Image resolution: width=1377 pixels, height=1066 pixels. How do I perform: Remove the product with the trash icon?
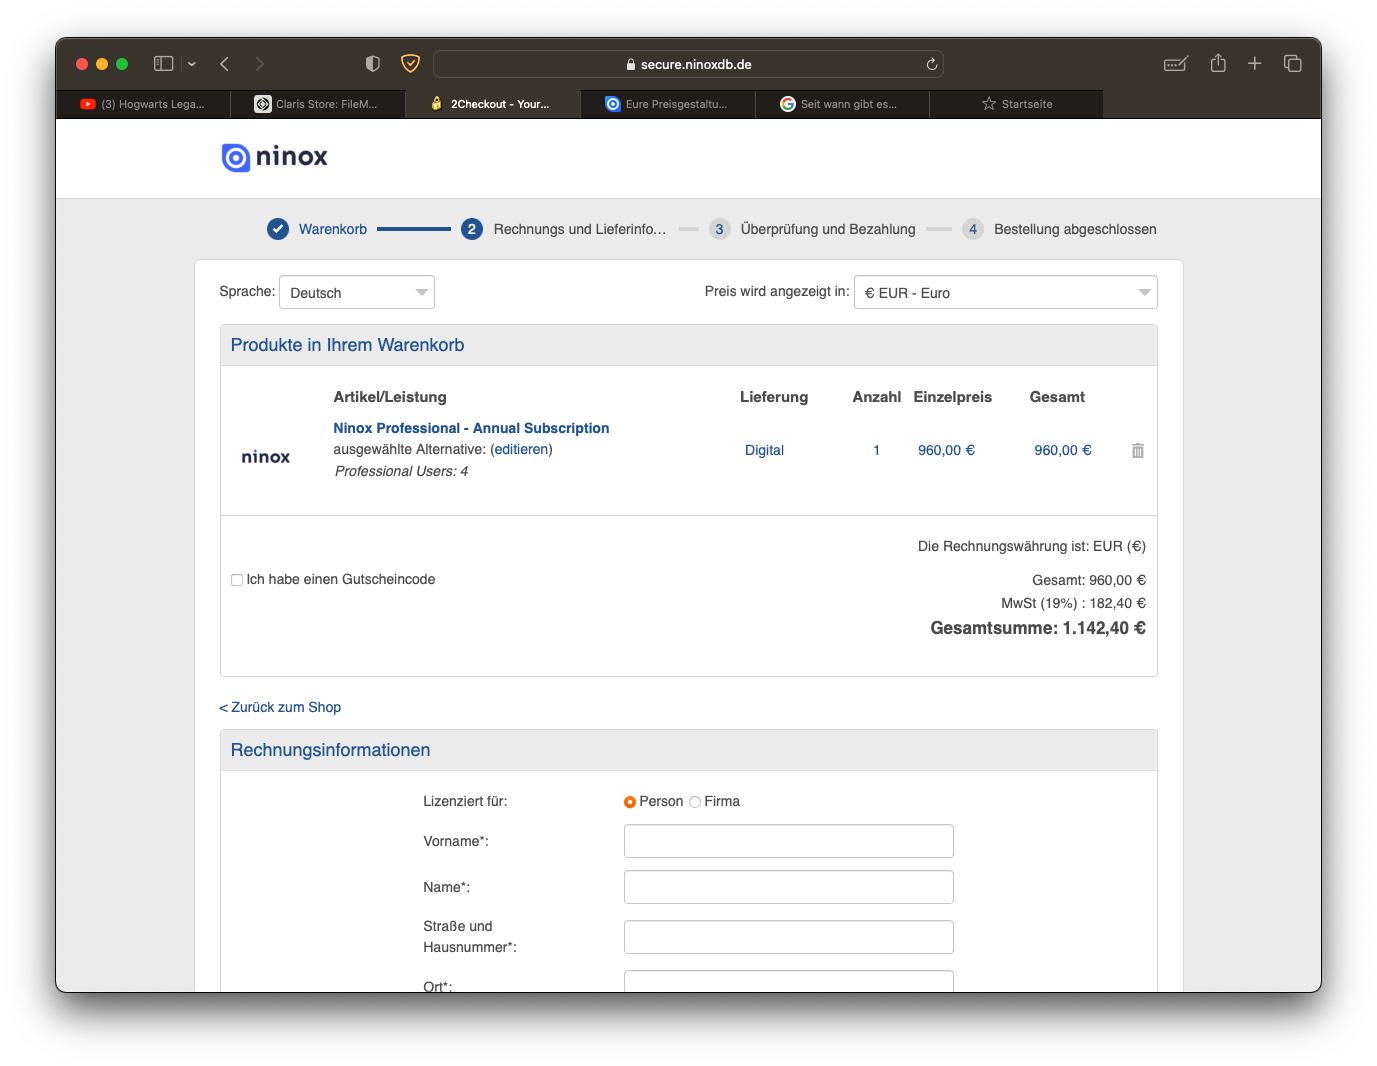(1138, 451)
